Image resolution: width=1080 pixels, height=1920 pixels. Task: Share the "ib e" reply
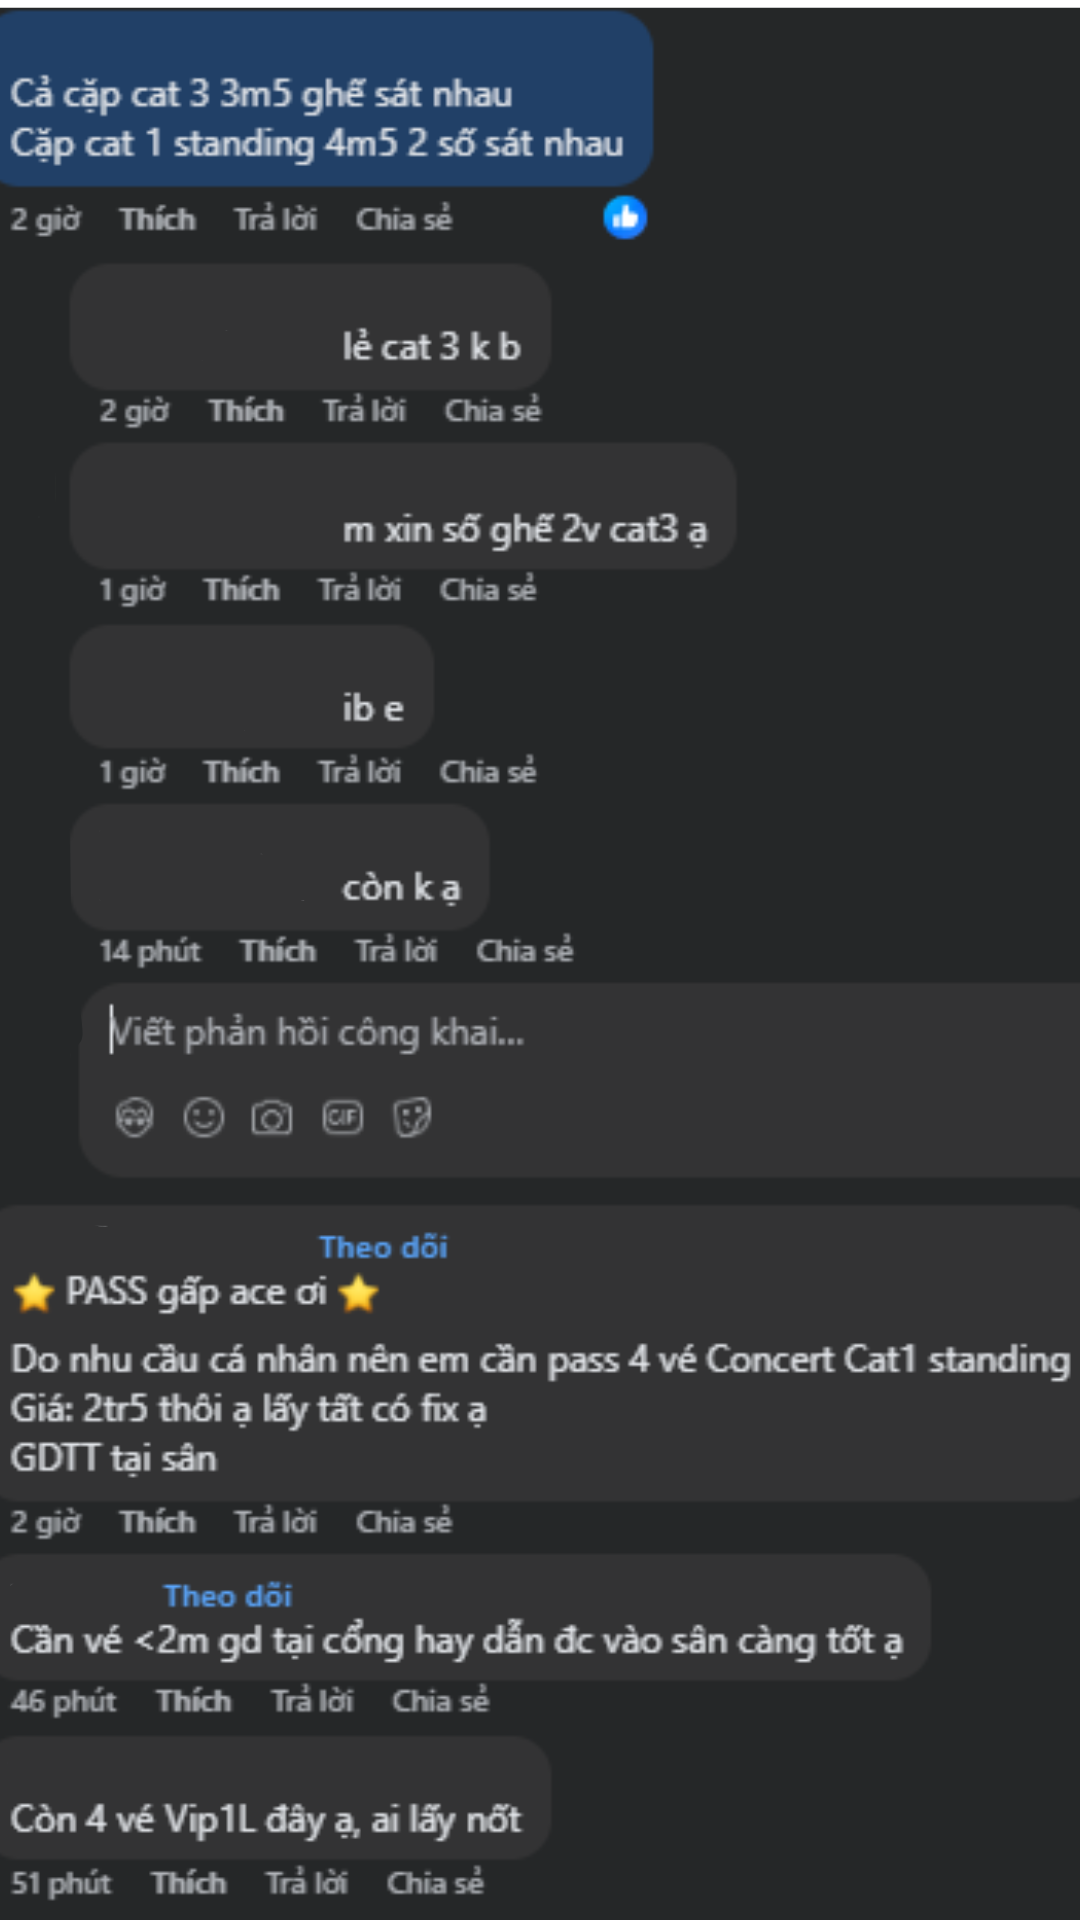(x=488, y=772)
